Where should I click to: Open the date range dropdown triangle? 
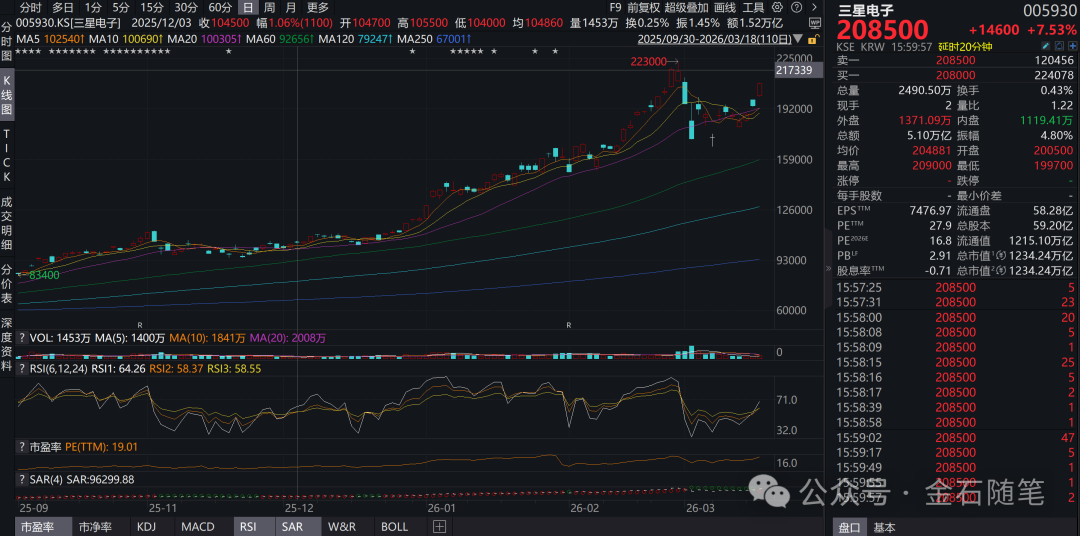point(798,39)
